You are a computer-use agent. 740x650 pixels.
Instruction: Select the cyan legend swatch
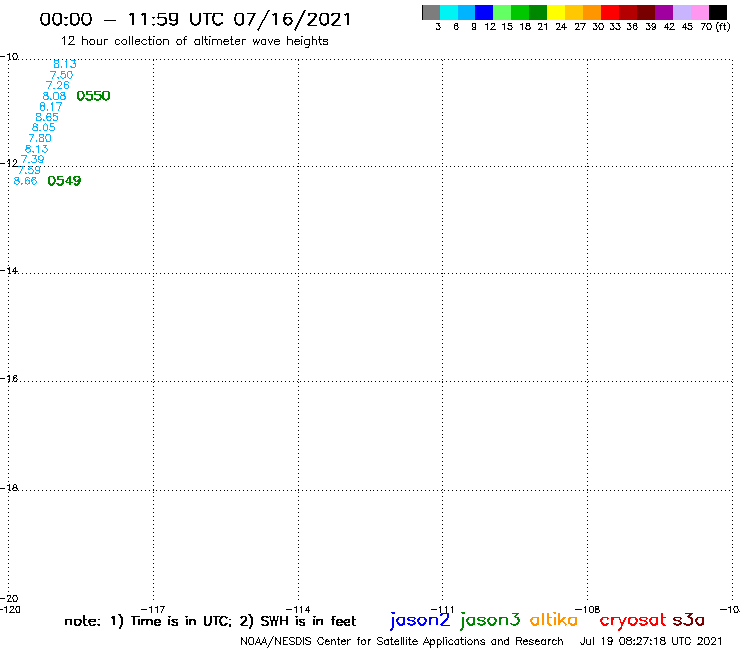click(x=449, y=12)
